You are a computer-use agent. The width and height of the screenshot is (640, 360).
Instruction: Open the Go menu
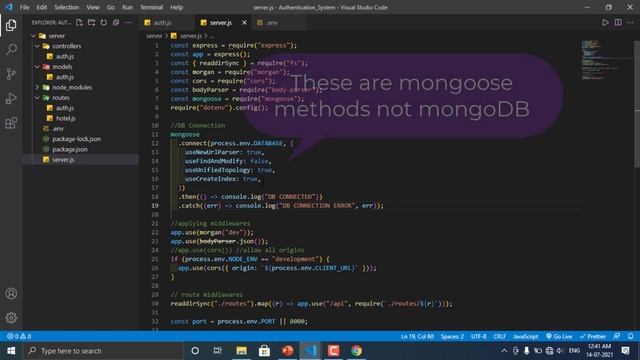point(111,7)
